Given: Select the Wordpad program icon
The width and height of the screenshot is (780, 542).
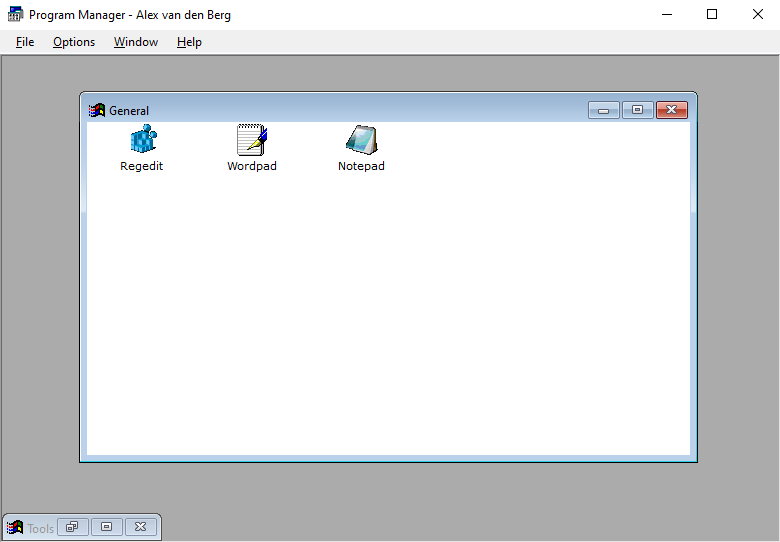Looking at the screenshot, I should [252, 140].
